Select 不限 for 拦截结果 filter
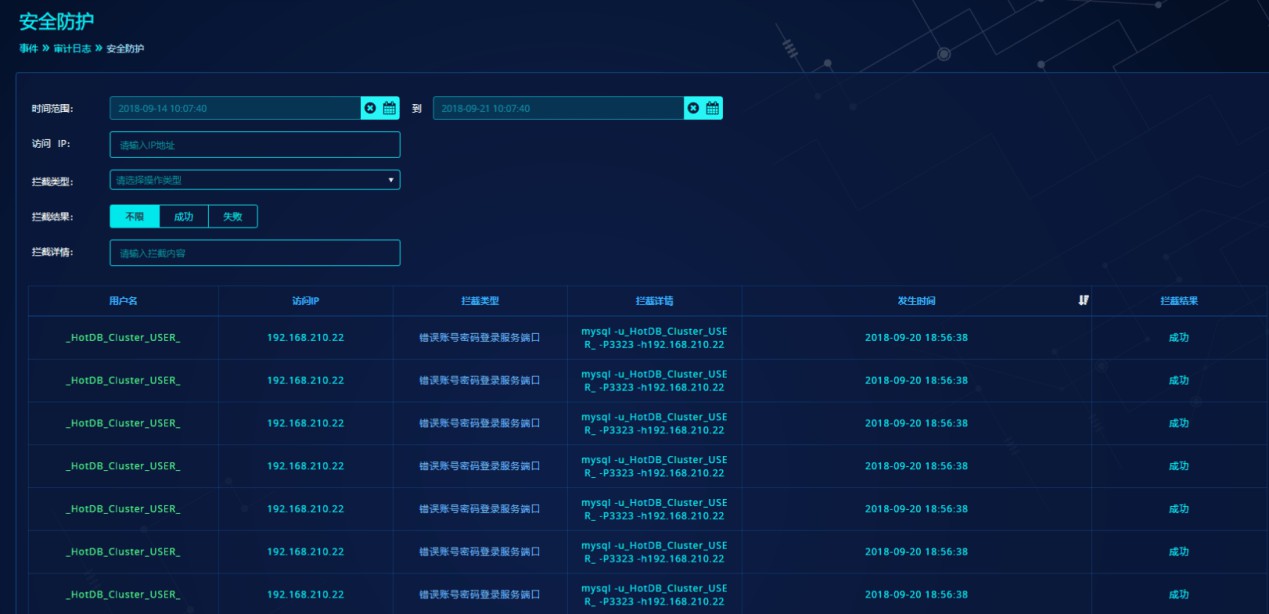Image resolution: width=1269 pixels, height=614 pixels. tap(134, 216)
